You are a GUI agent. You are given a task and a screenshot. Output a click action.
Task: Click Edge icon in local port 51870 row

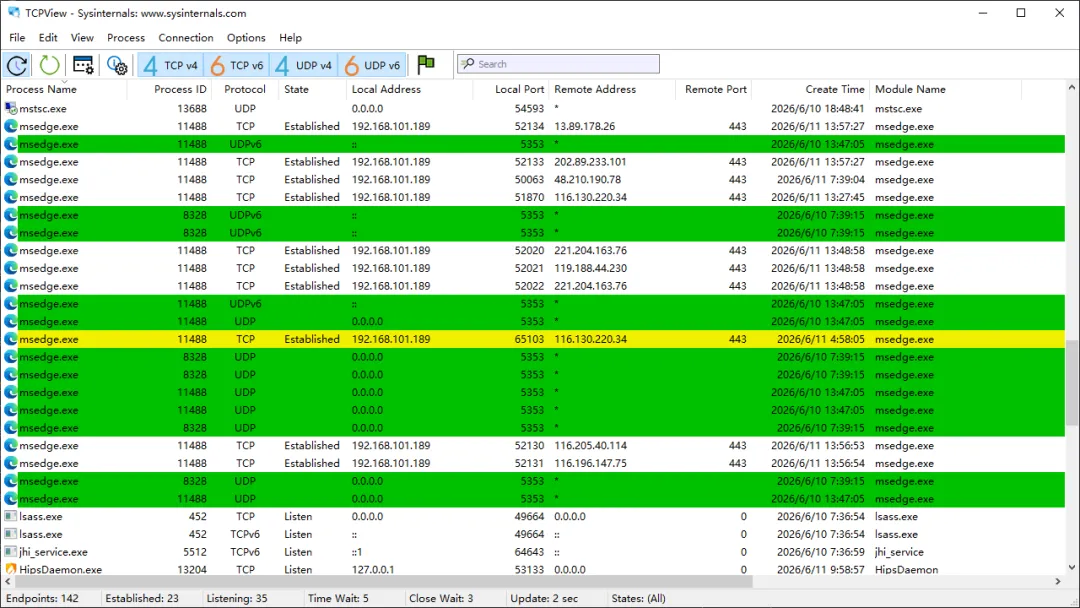[x=11, y=197]
